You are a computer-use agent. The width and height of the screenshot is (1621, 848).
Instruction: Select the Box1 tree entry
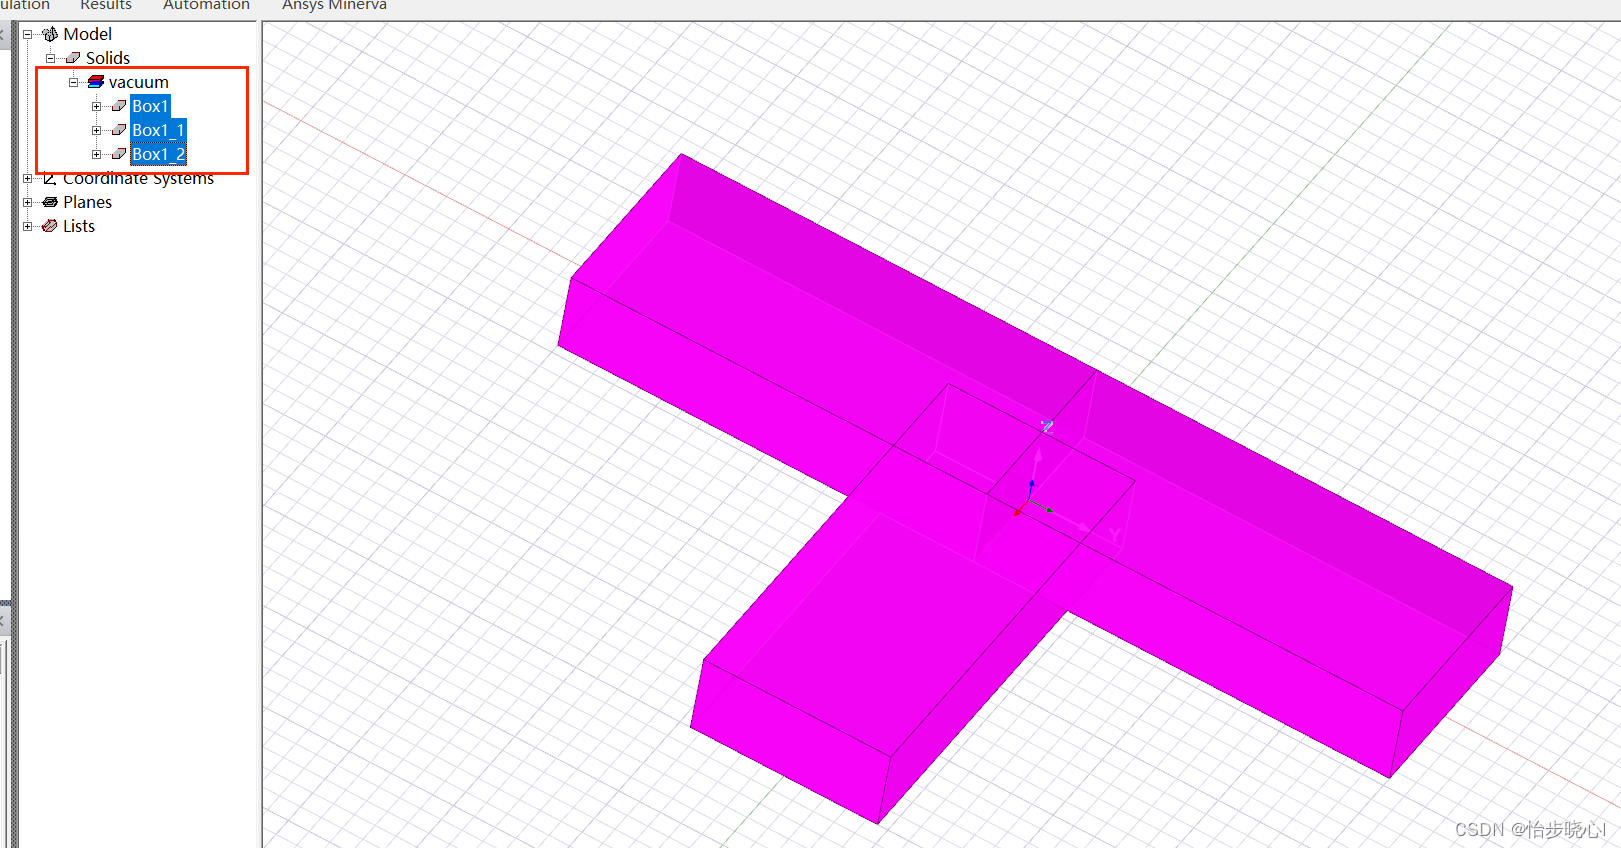150,106
